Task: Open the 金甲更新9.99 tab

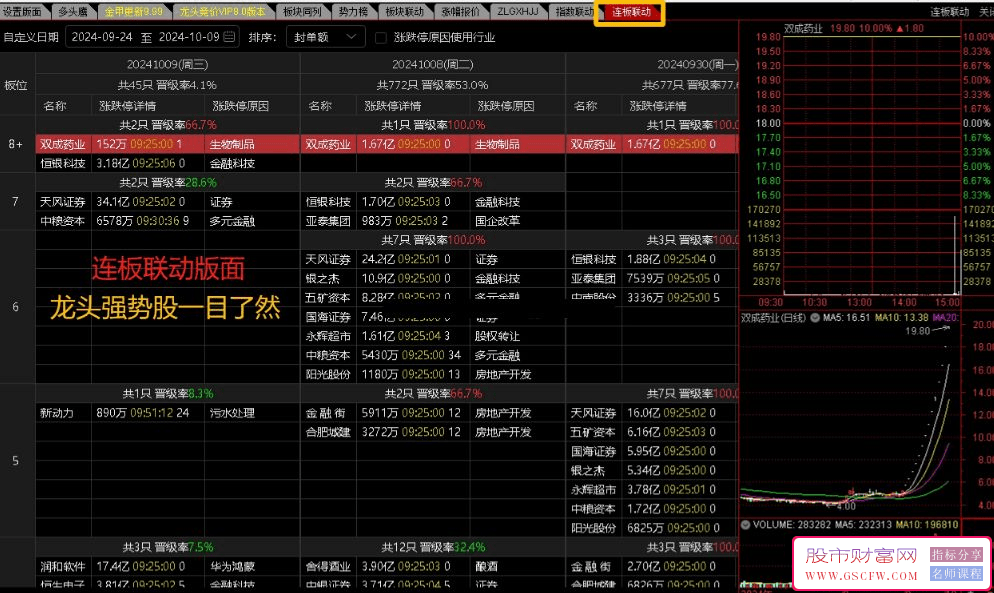Action: click(134, 11)
